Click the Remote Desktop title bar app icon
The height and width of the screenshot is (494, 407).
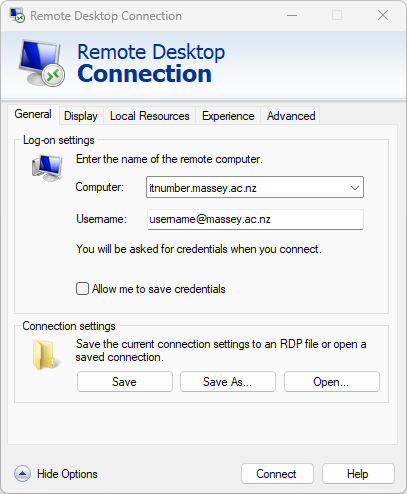coord(17,15)
